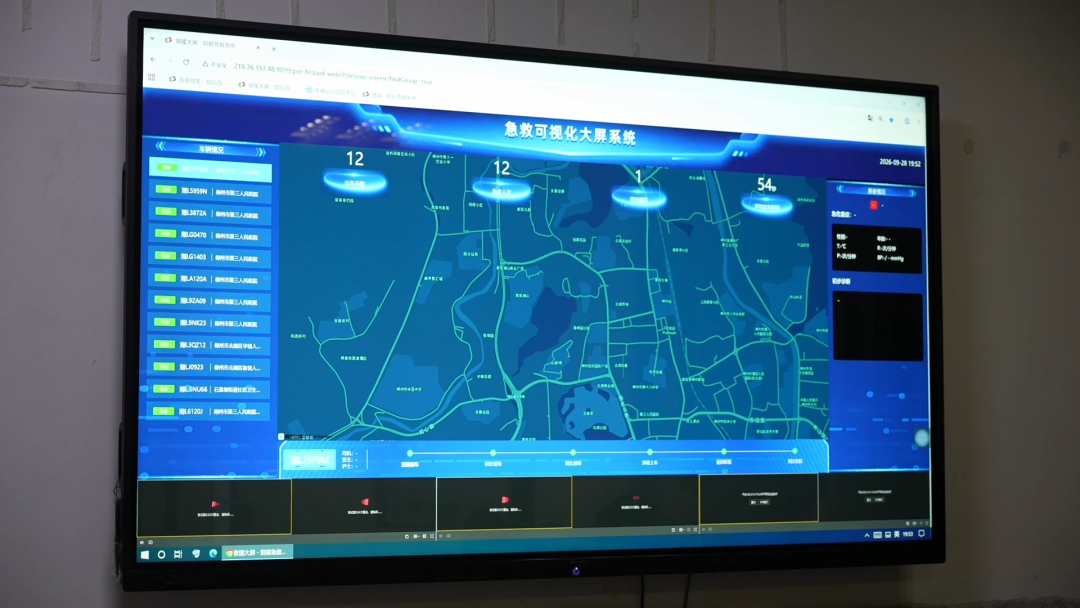Image resolution: width=1080 pixels, height=608 pixels.
Task: Reload the page with the refresh icon
Action: (186, 62)
